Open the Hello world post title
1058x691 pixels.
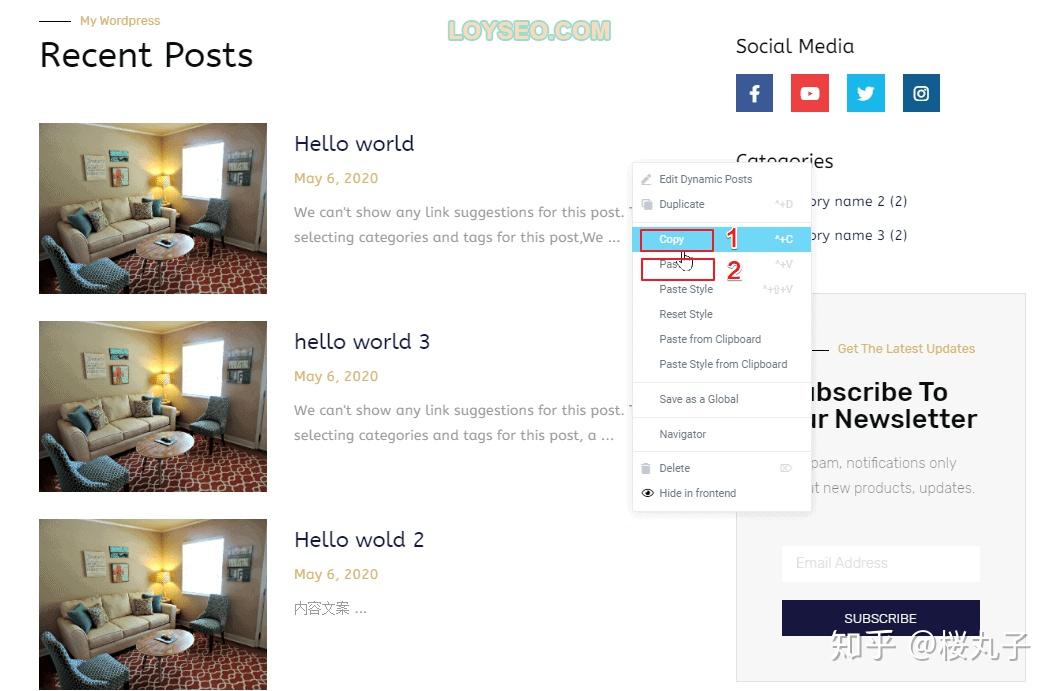click(354, 144)
